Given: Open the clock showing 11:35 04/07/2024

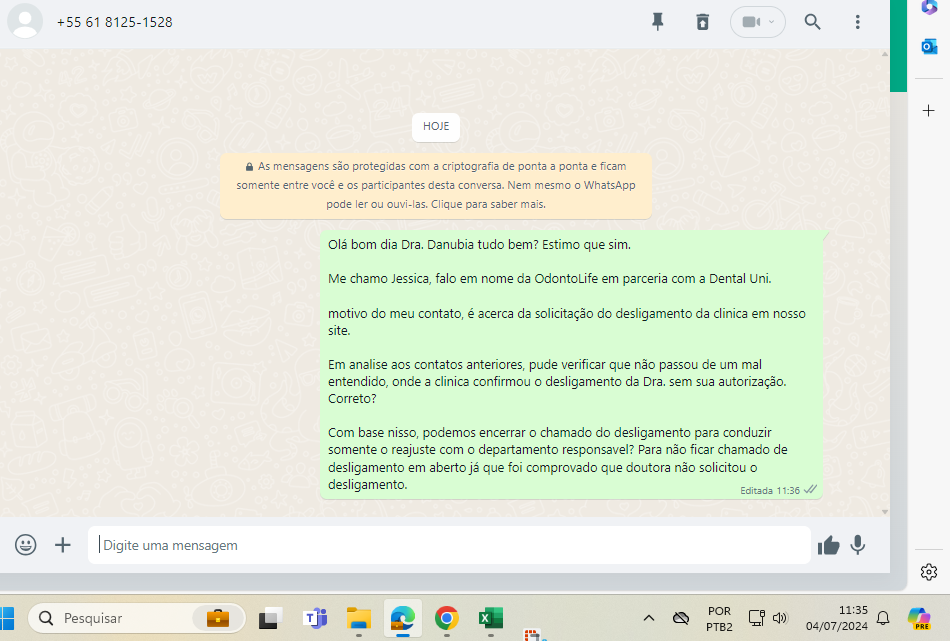Looking at the screenshot, I should click(x=837, y=618).
